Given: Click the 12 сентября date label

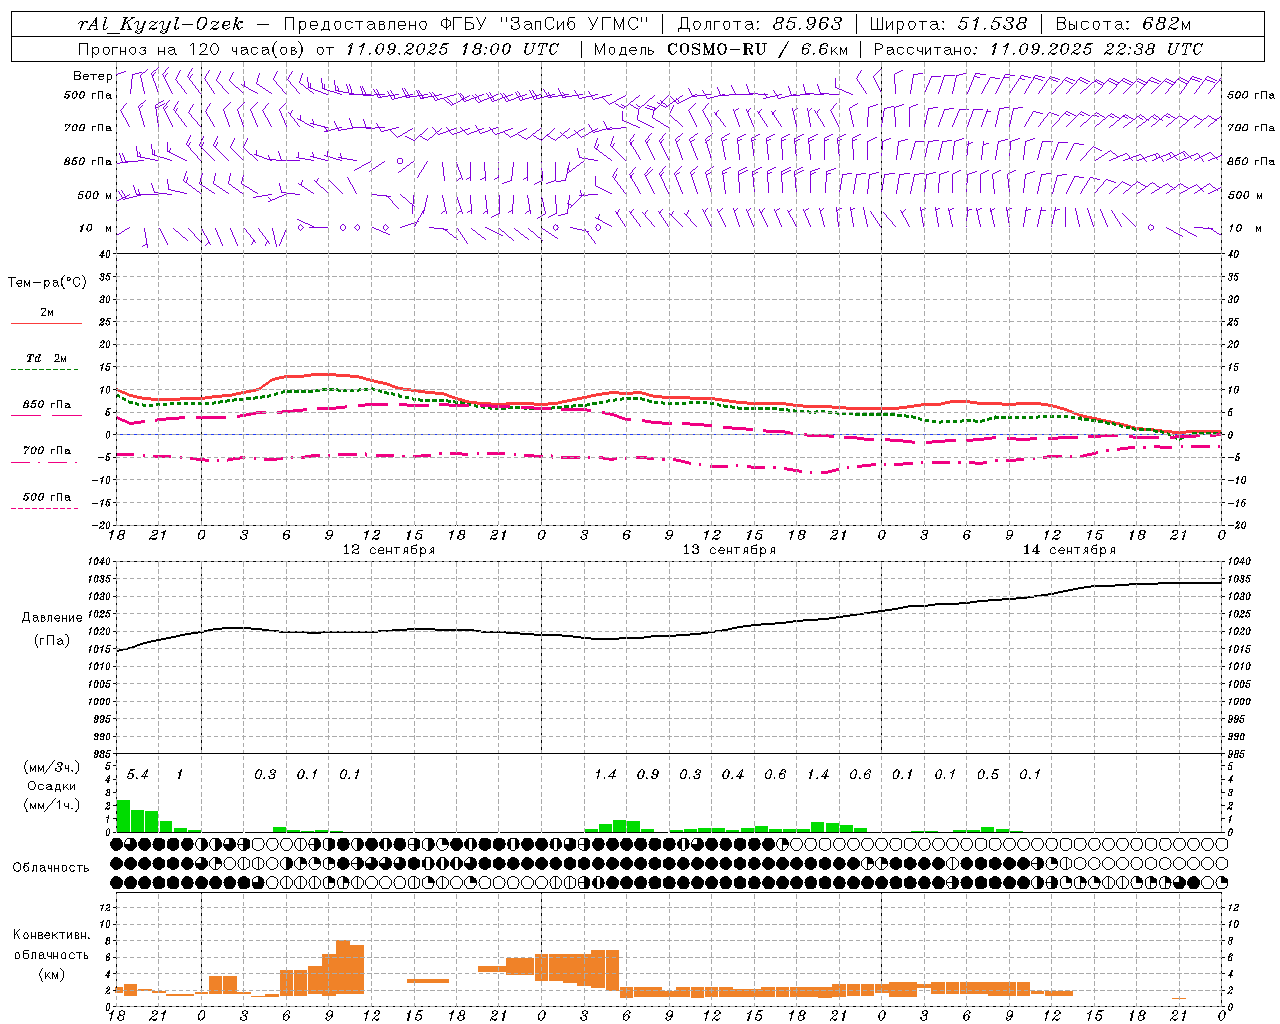Looking at the screenshot, I should click(x=388, y=550).
